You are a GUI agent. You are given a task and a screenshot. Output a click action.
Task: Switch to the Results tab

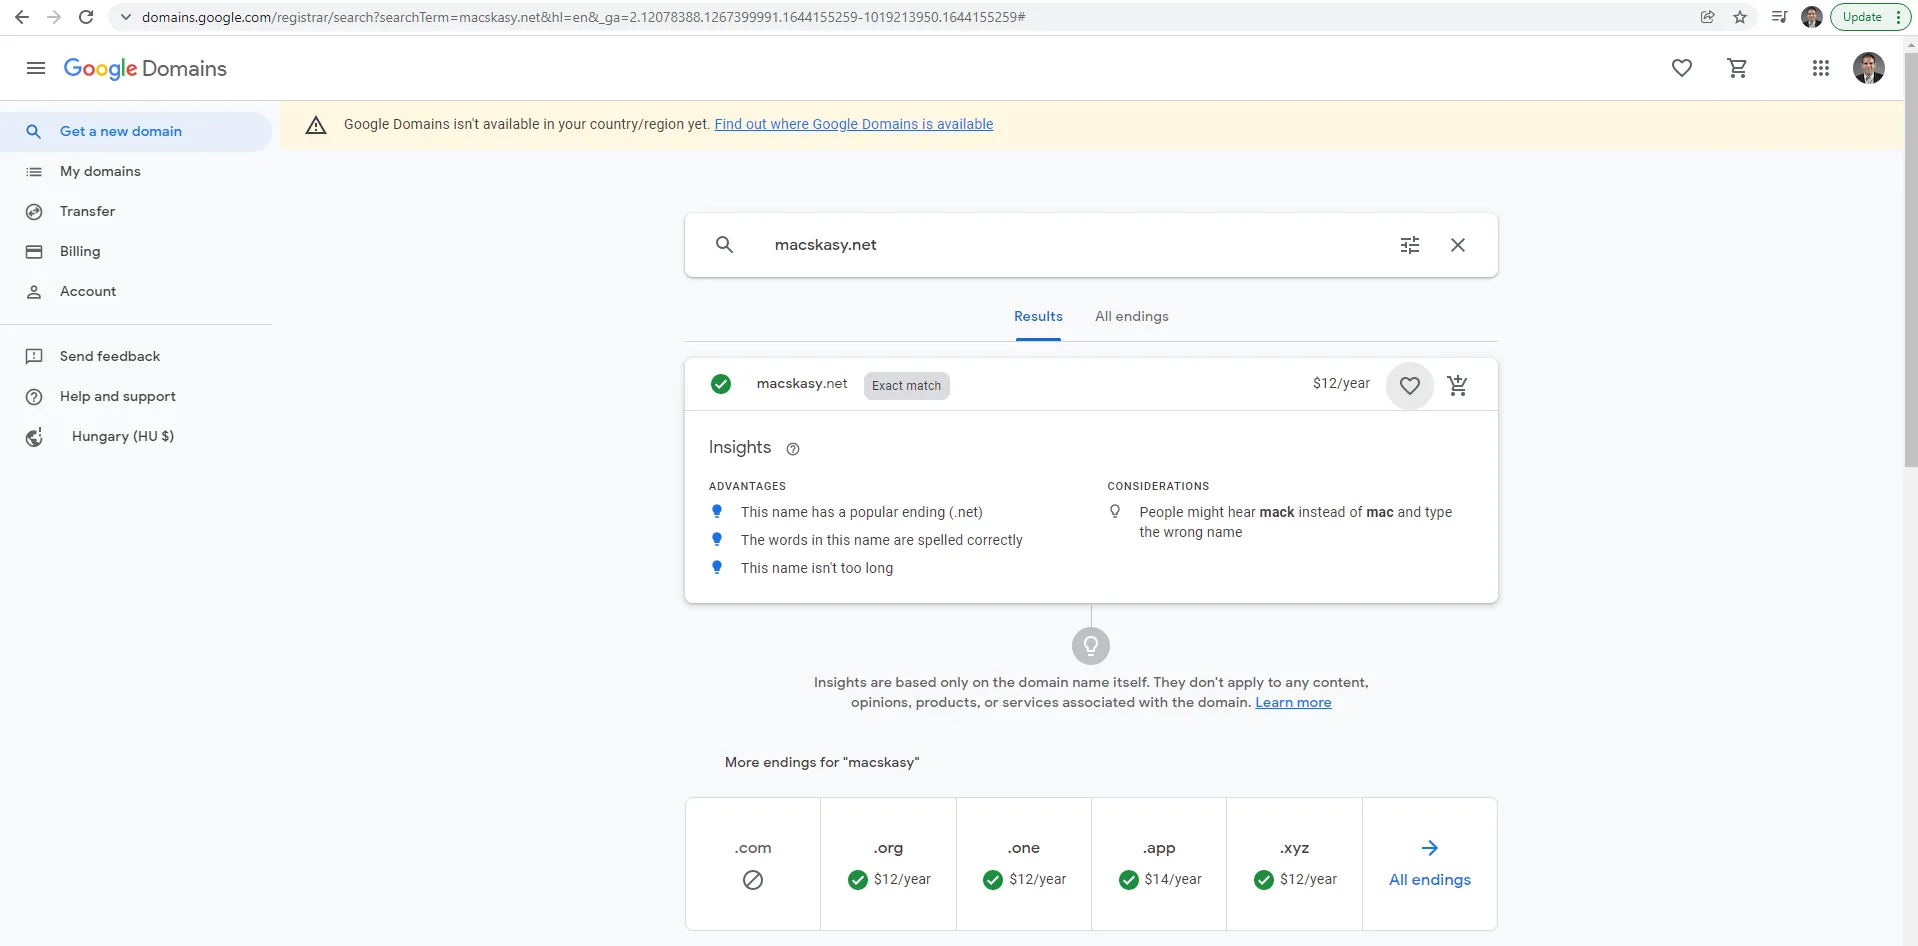(1038, 317)
